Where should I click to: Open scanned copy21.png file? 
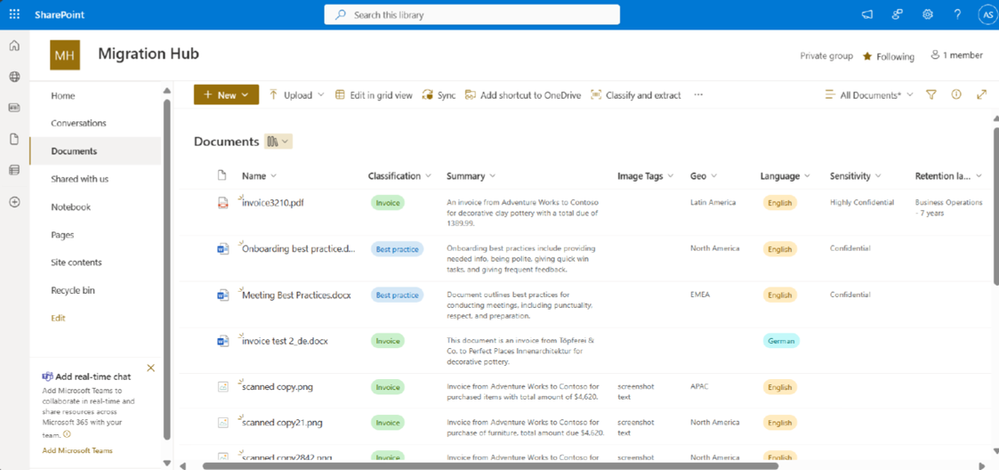point(282,423)
